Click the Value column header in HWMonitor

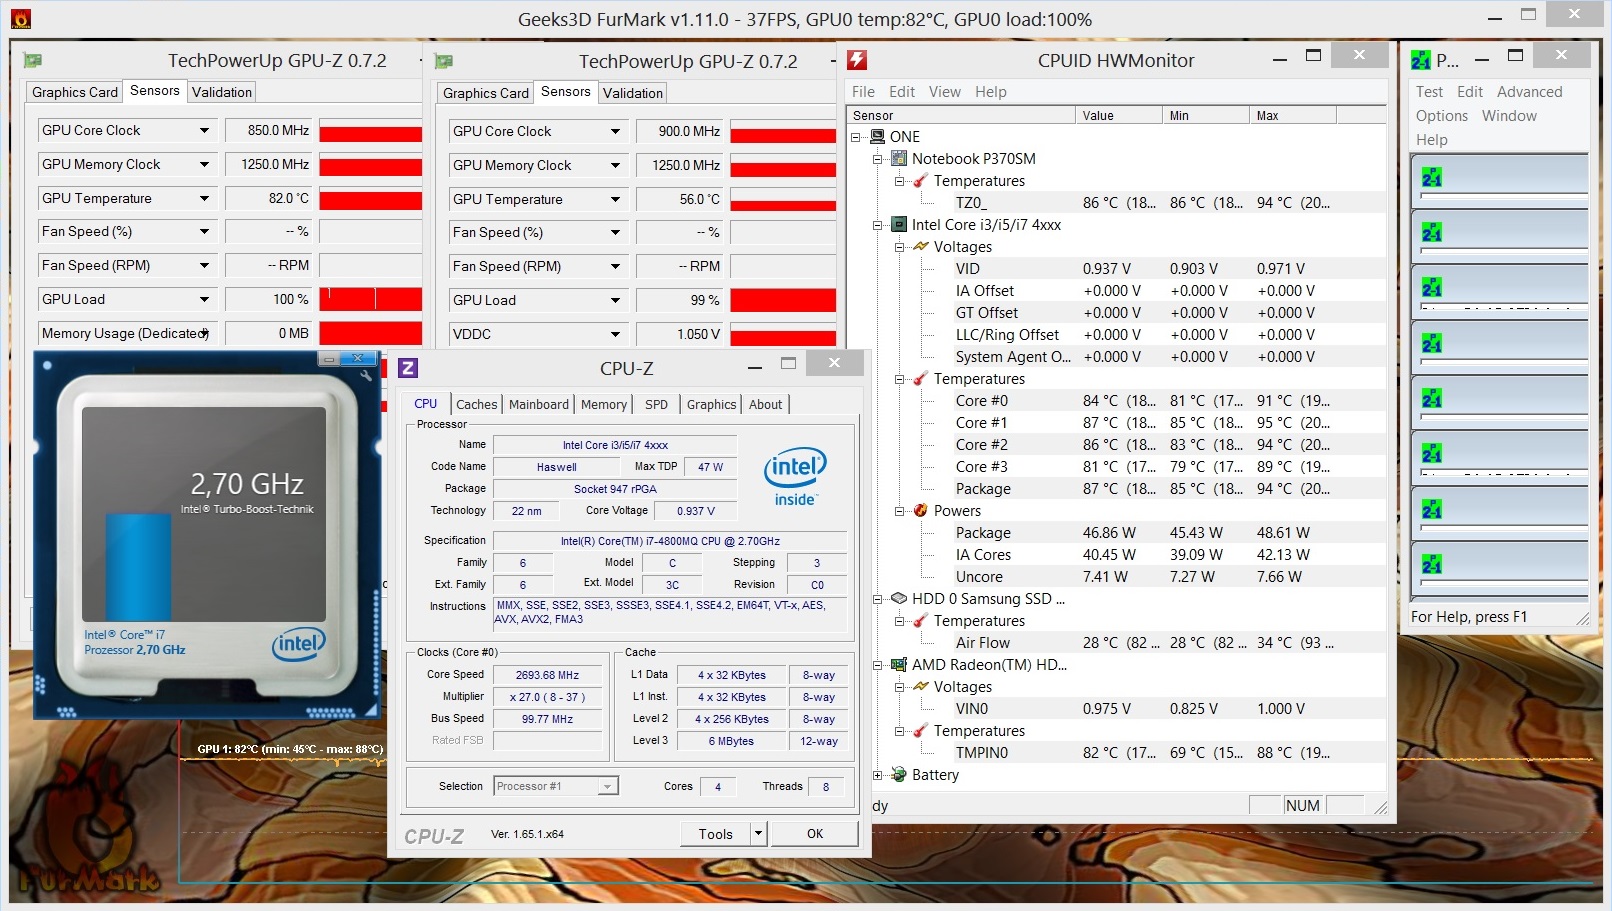(x=1119, y=116)
